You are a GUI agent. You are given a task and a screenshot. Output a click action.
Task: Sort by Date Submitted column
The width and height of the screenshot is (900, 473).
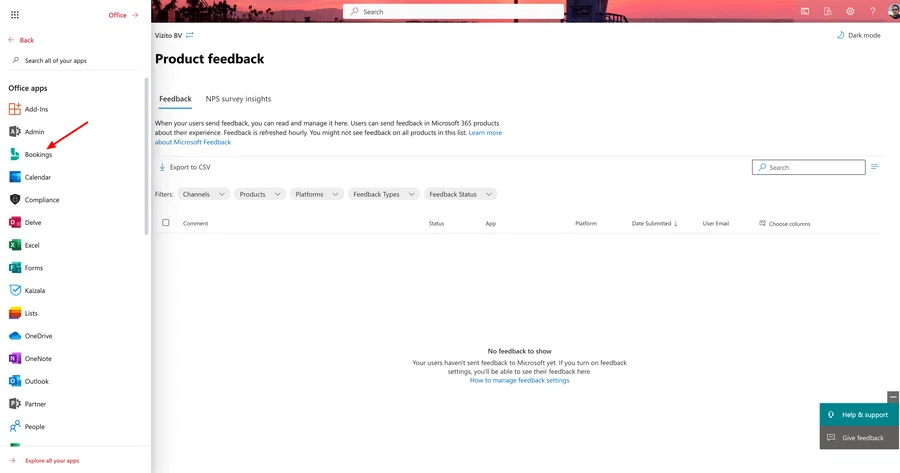[654, 223]
